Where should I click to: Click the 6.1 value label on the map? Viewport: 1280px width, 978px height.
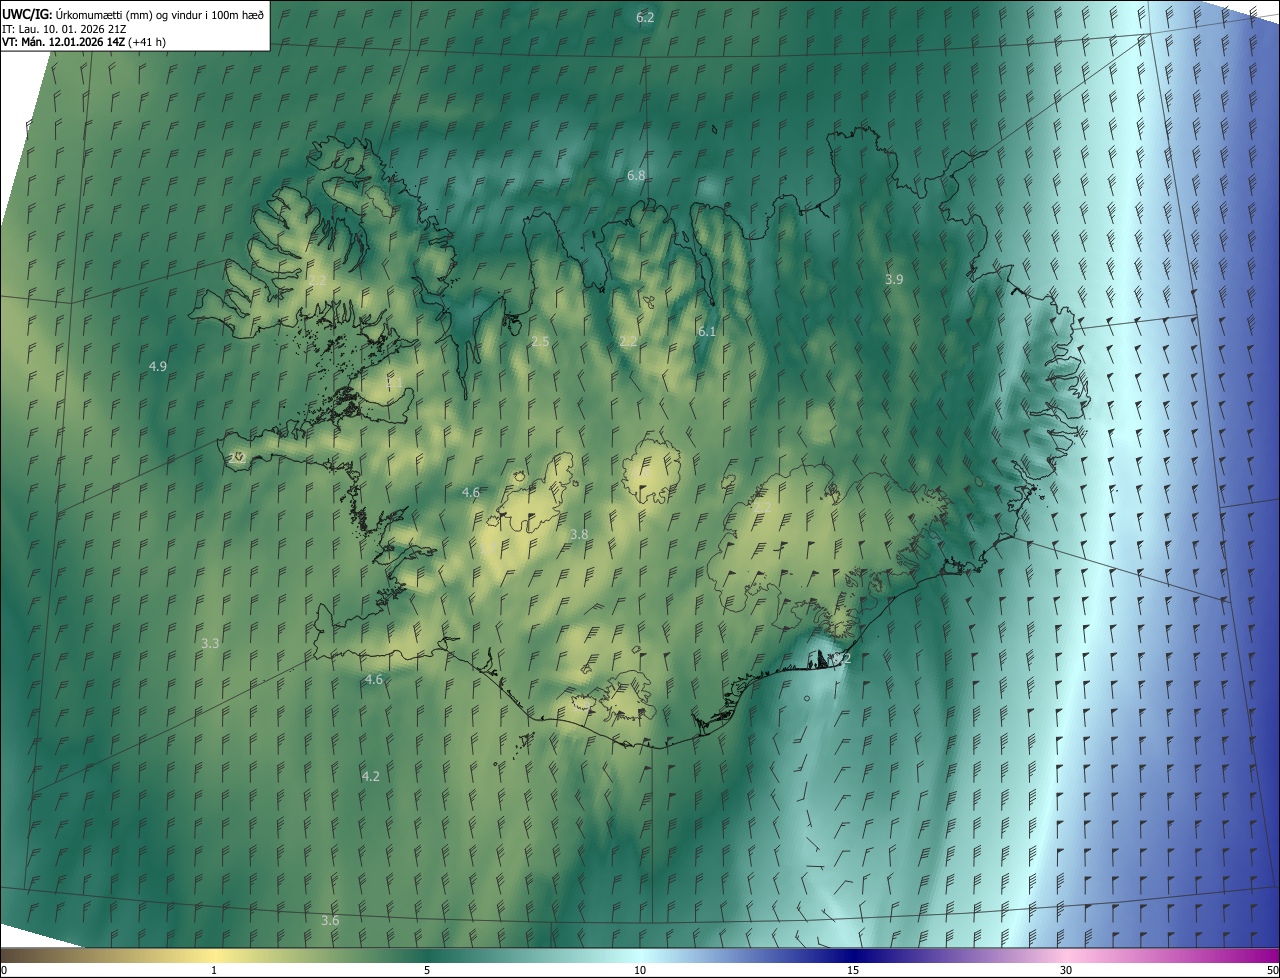click(x=707, y=331)
